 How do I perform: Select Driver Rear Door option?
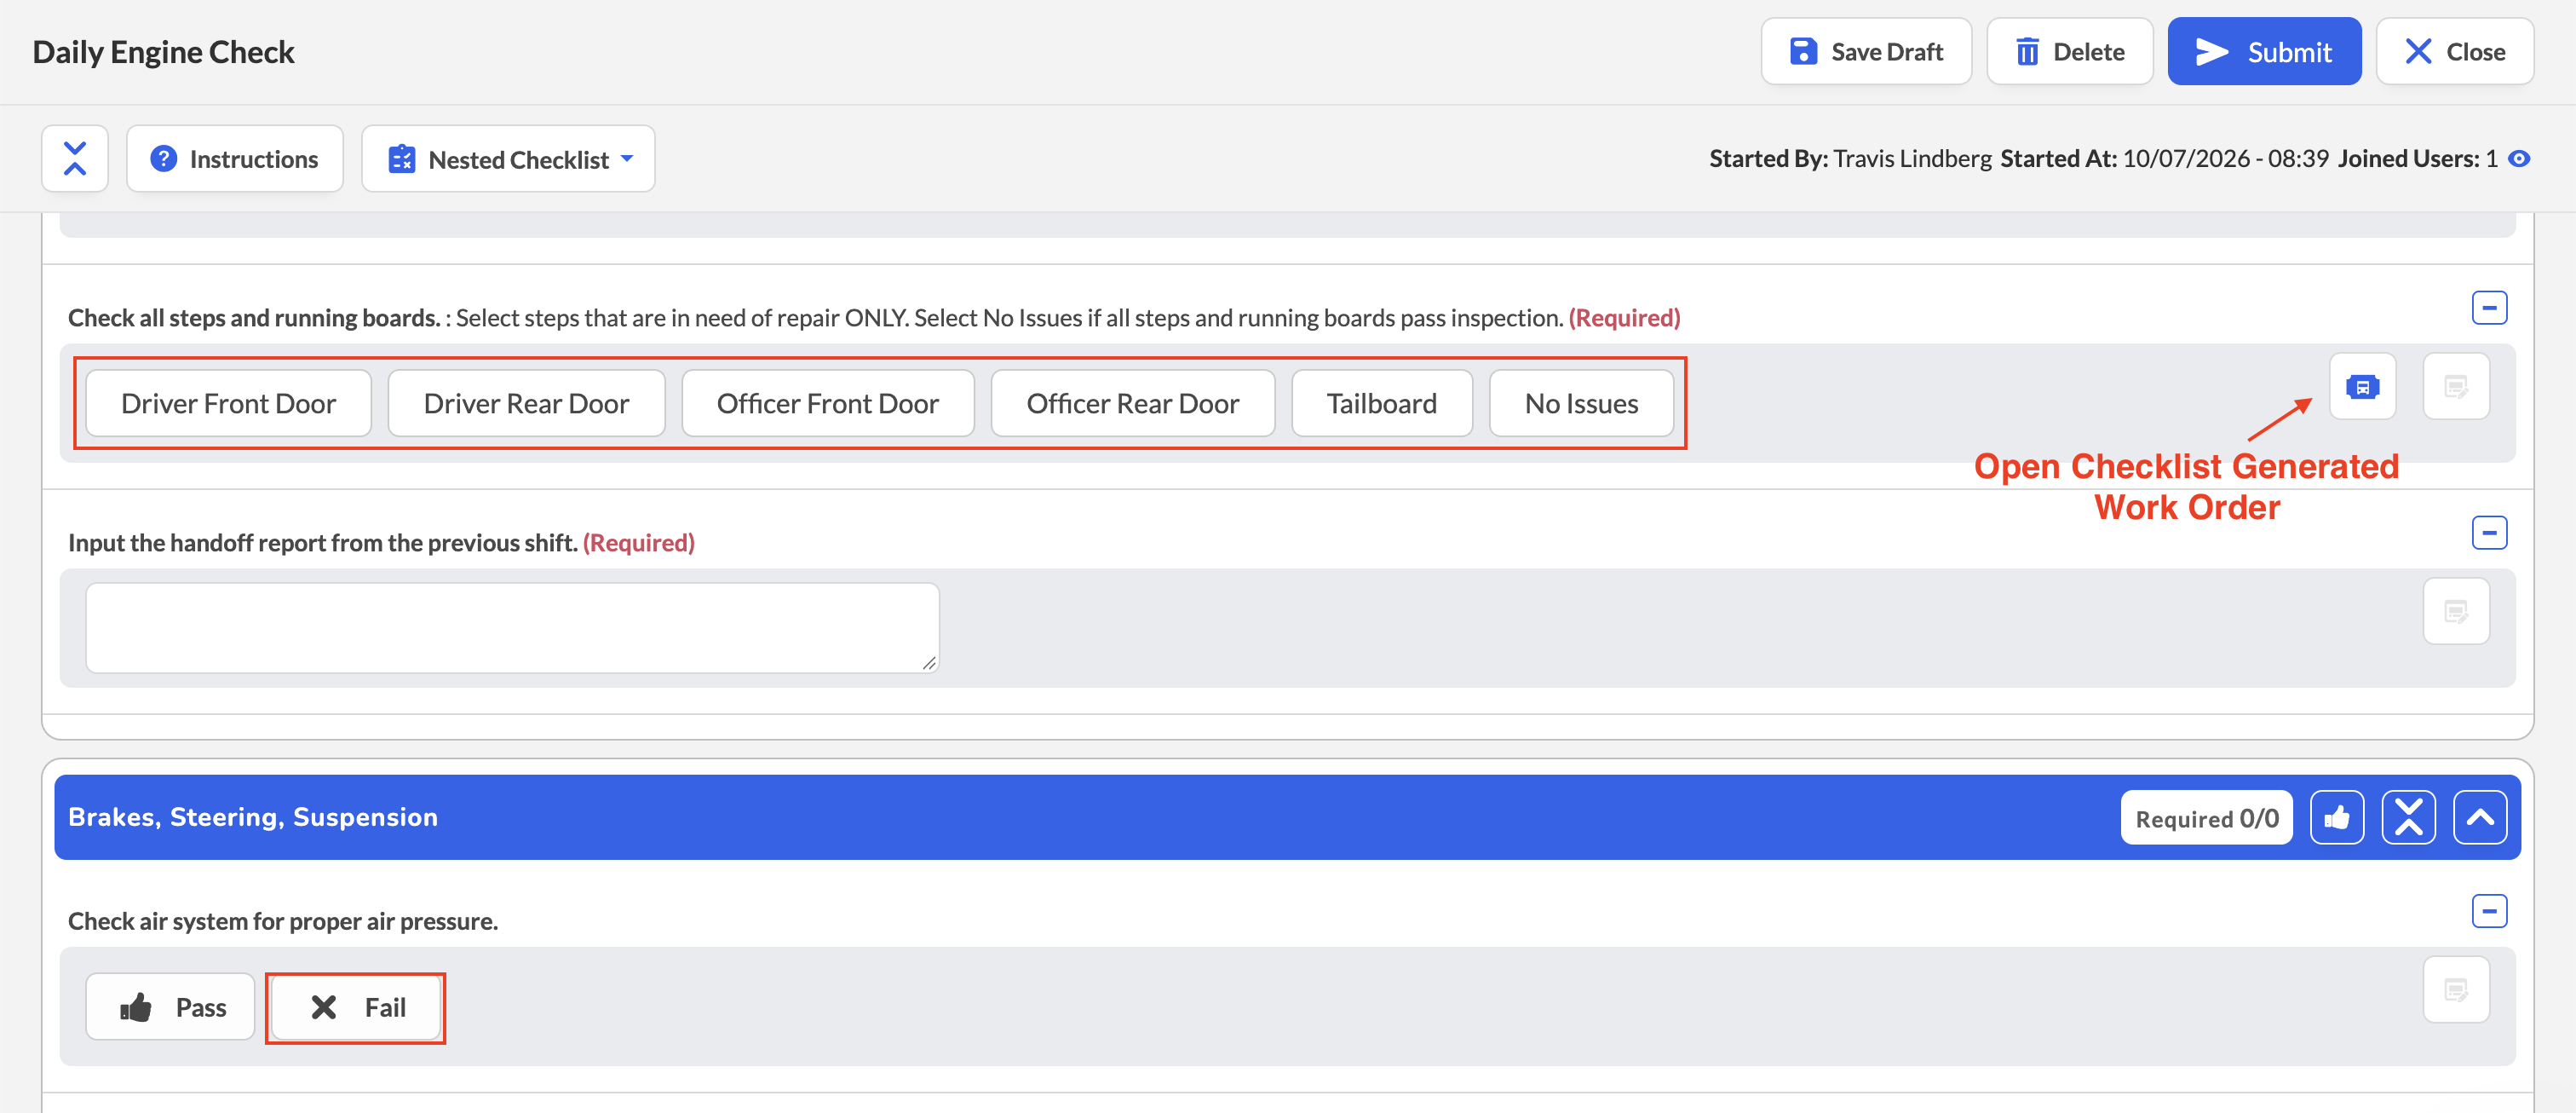(x=526, y=403)
